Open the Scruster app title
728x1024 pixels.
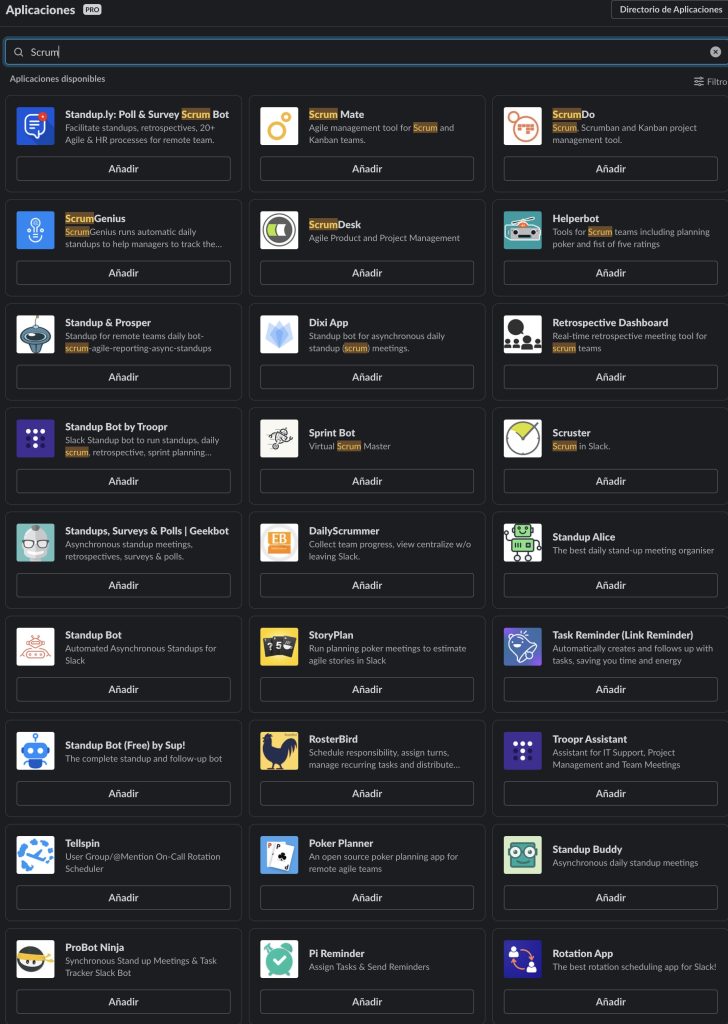pyautogui.click(x=571, y=433)
